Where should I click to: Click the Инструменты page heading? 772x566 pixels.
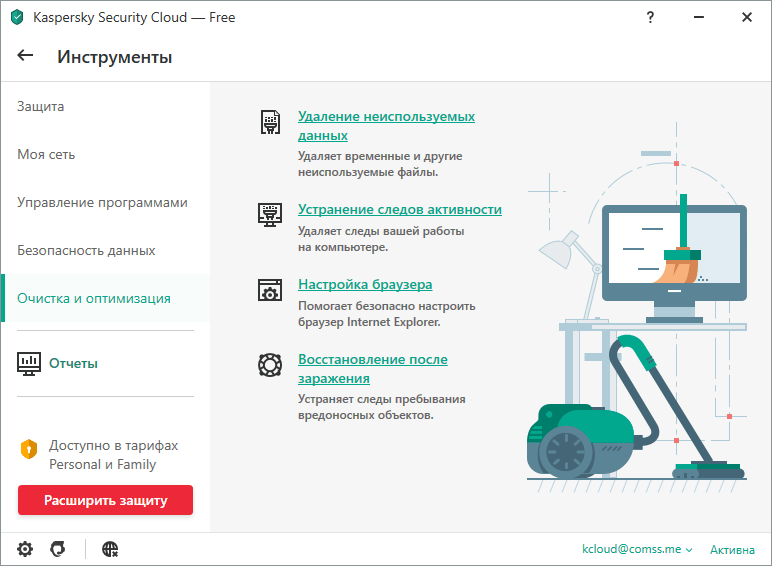[x=115, y=57]
